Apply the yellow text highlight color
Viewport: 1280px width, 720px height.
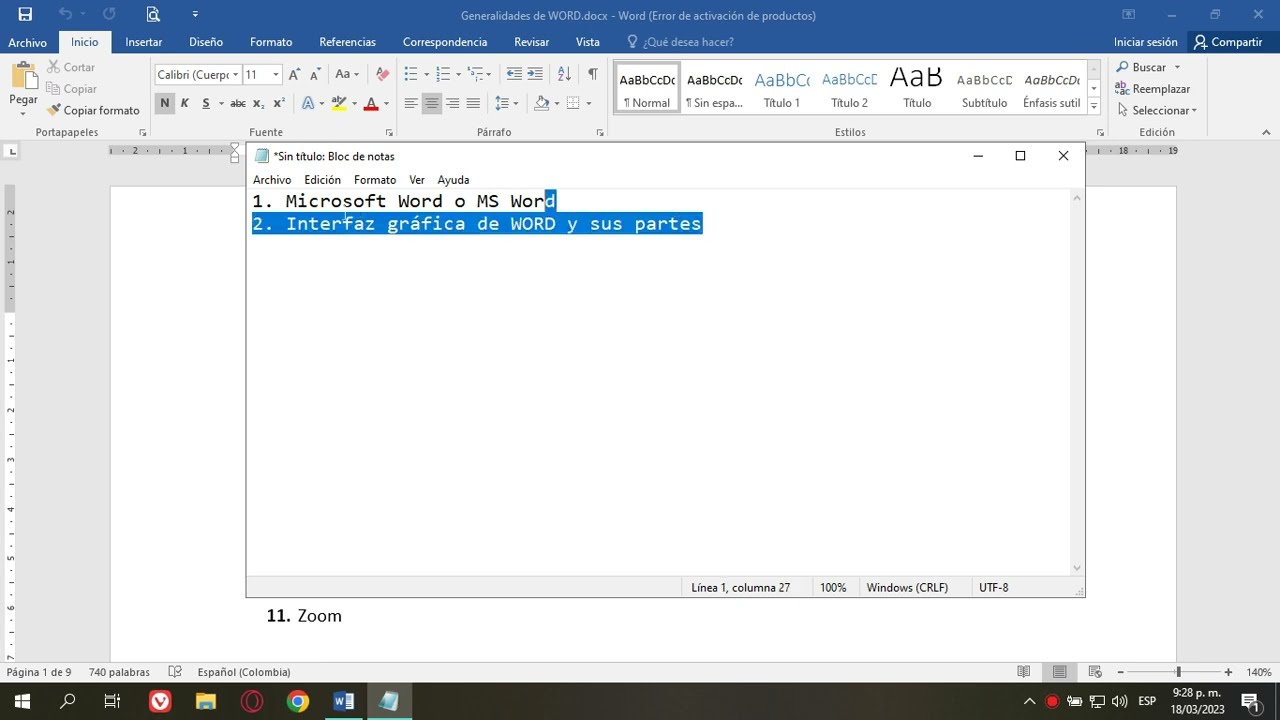[339, 103]
